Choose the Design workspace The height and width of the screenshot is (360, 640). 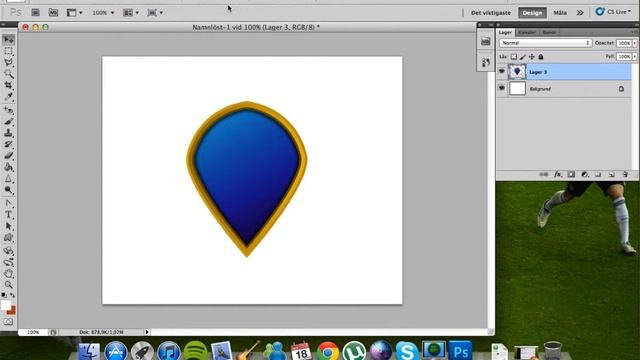[532, 13]
